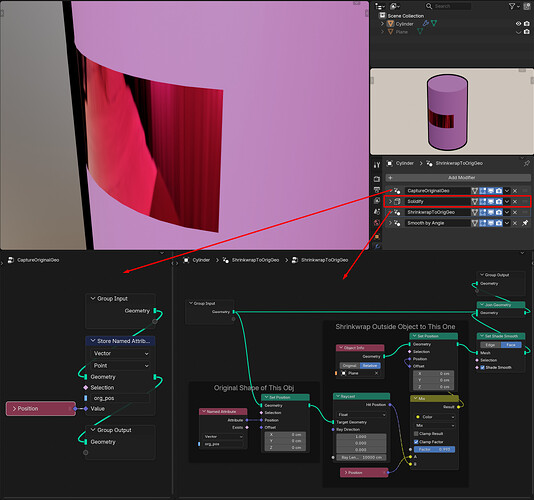This screenshot has height=500, width=534.
Task: Toggle Plane viewport visibility in Outliner
Action: 518,32
